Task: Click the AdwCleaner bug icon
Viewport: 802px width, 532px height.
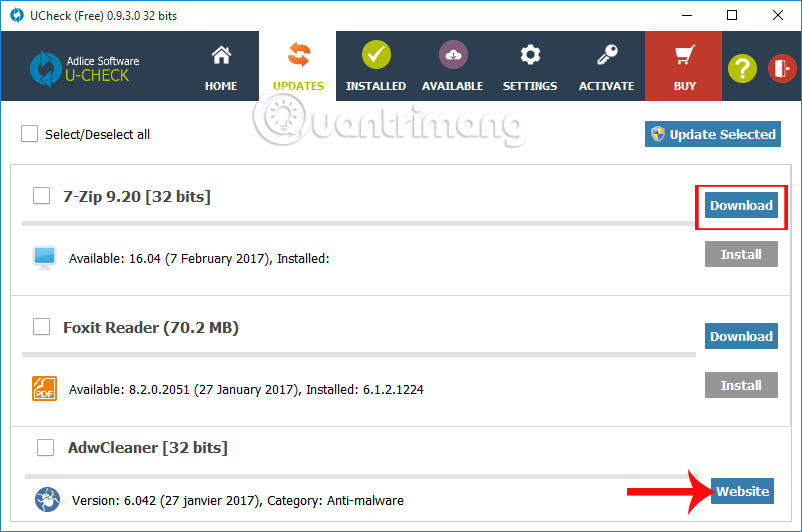Action: (x=48, y=499)
